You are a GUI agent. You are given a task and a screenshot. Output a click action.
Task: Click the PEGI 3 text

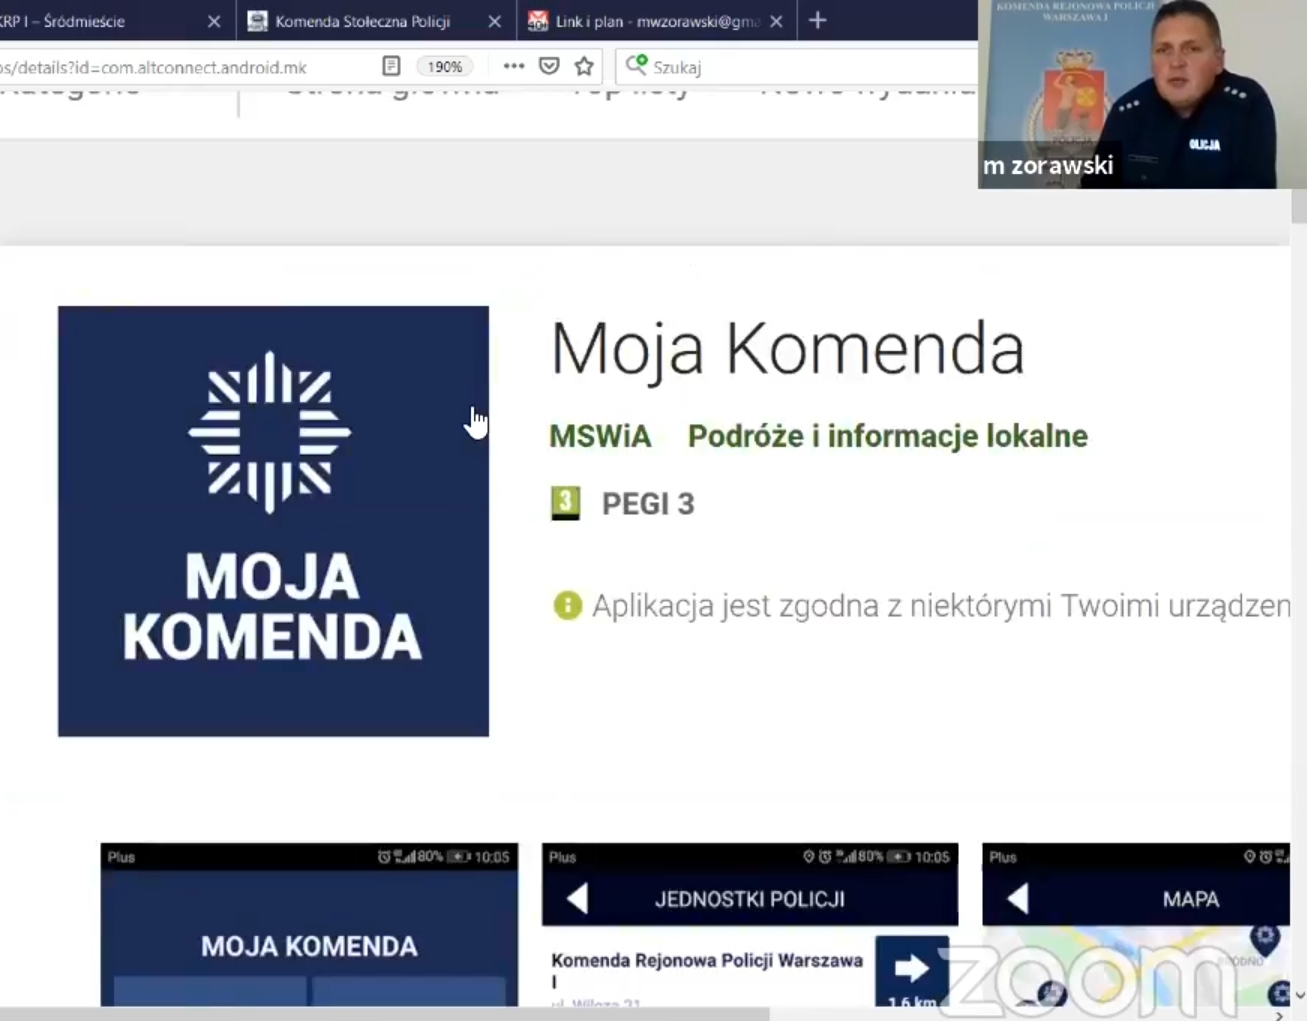click(x=647, y=504)
